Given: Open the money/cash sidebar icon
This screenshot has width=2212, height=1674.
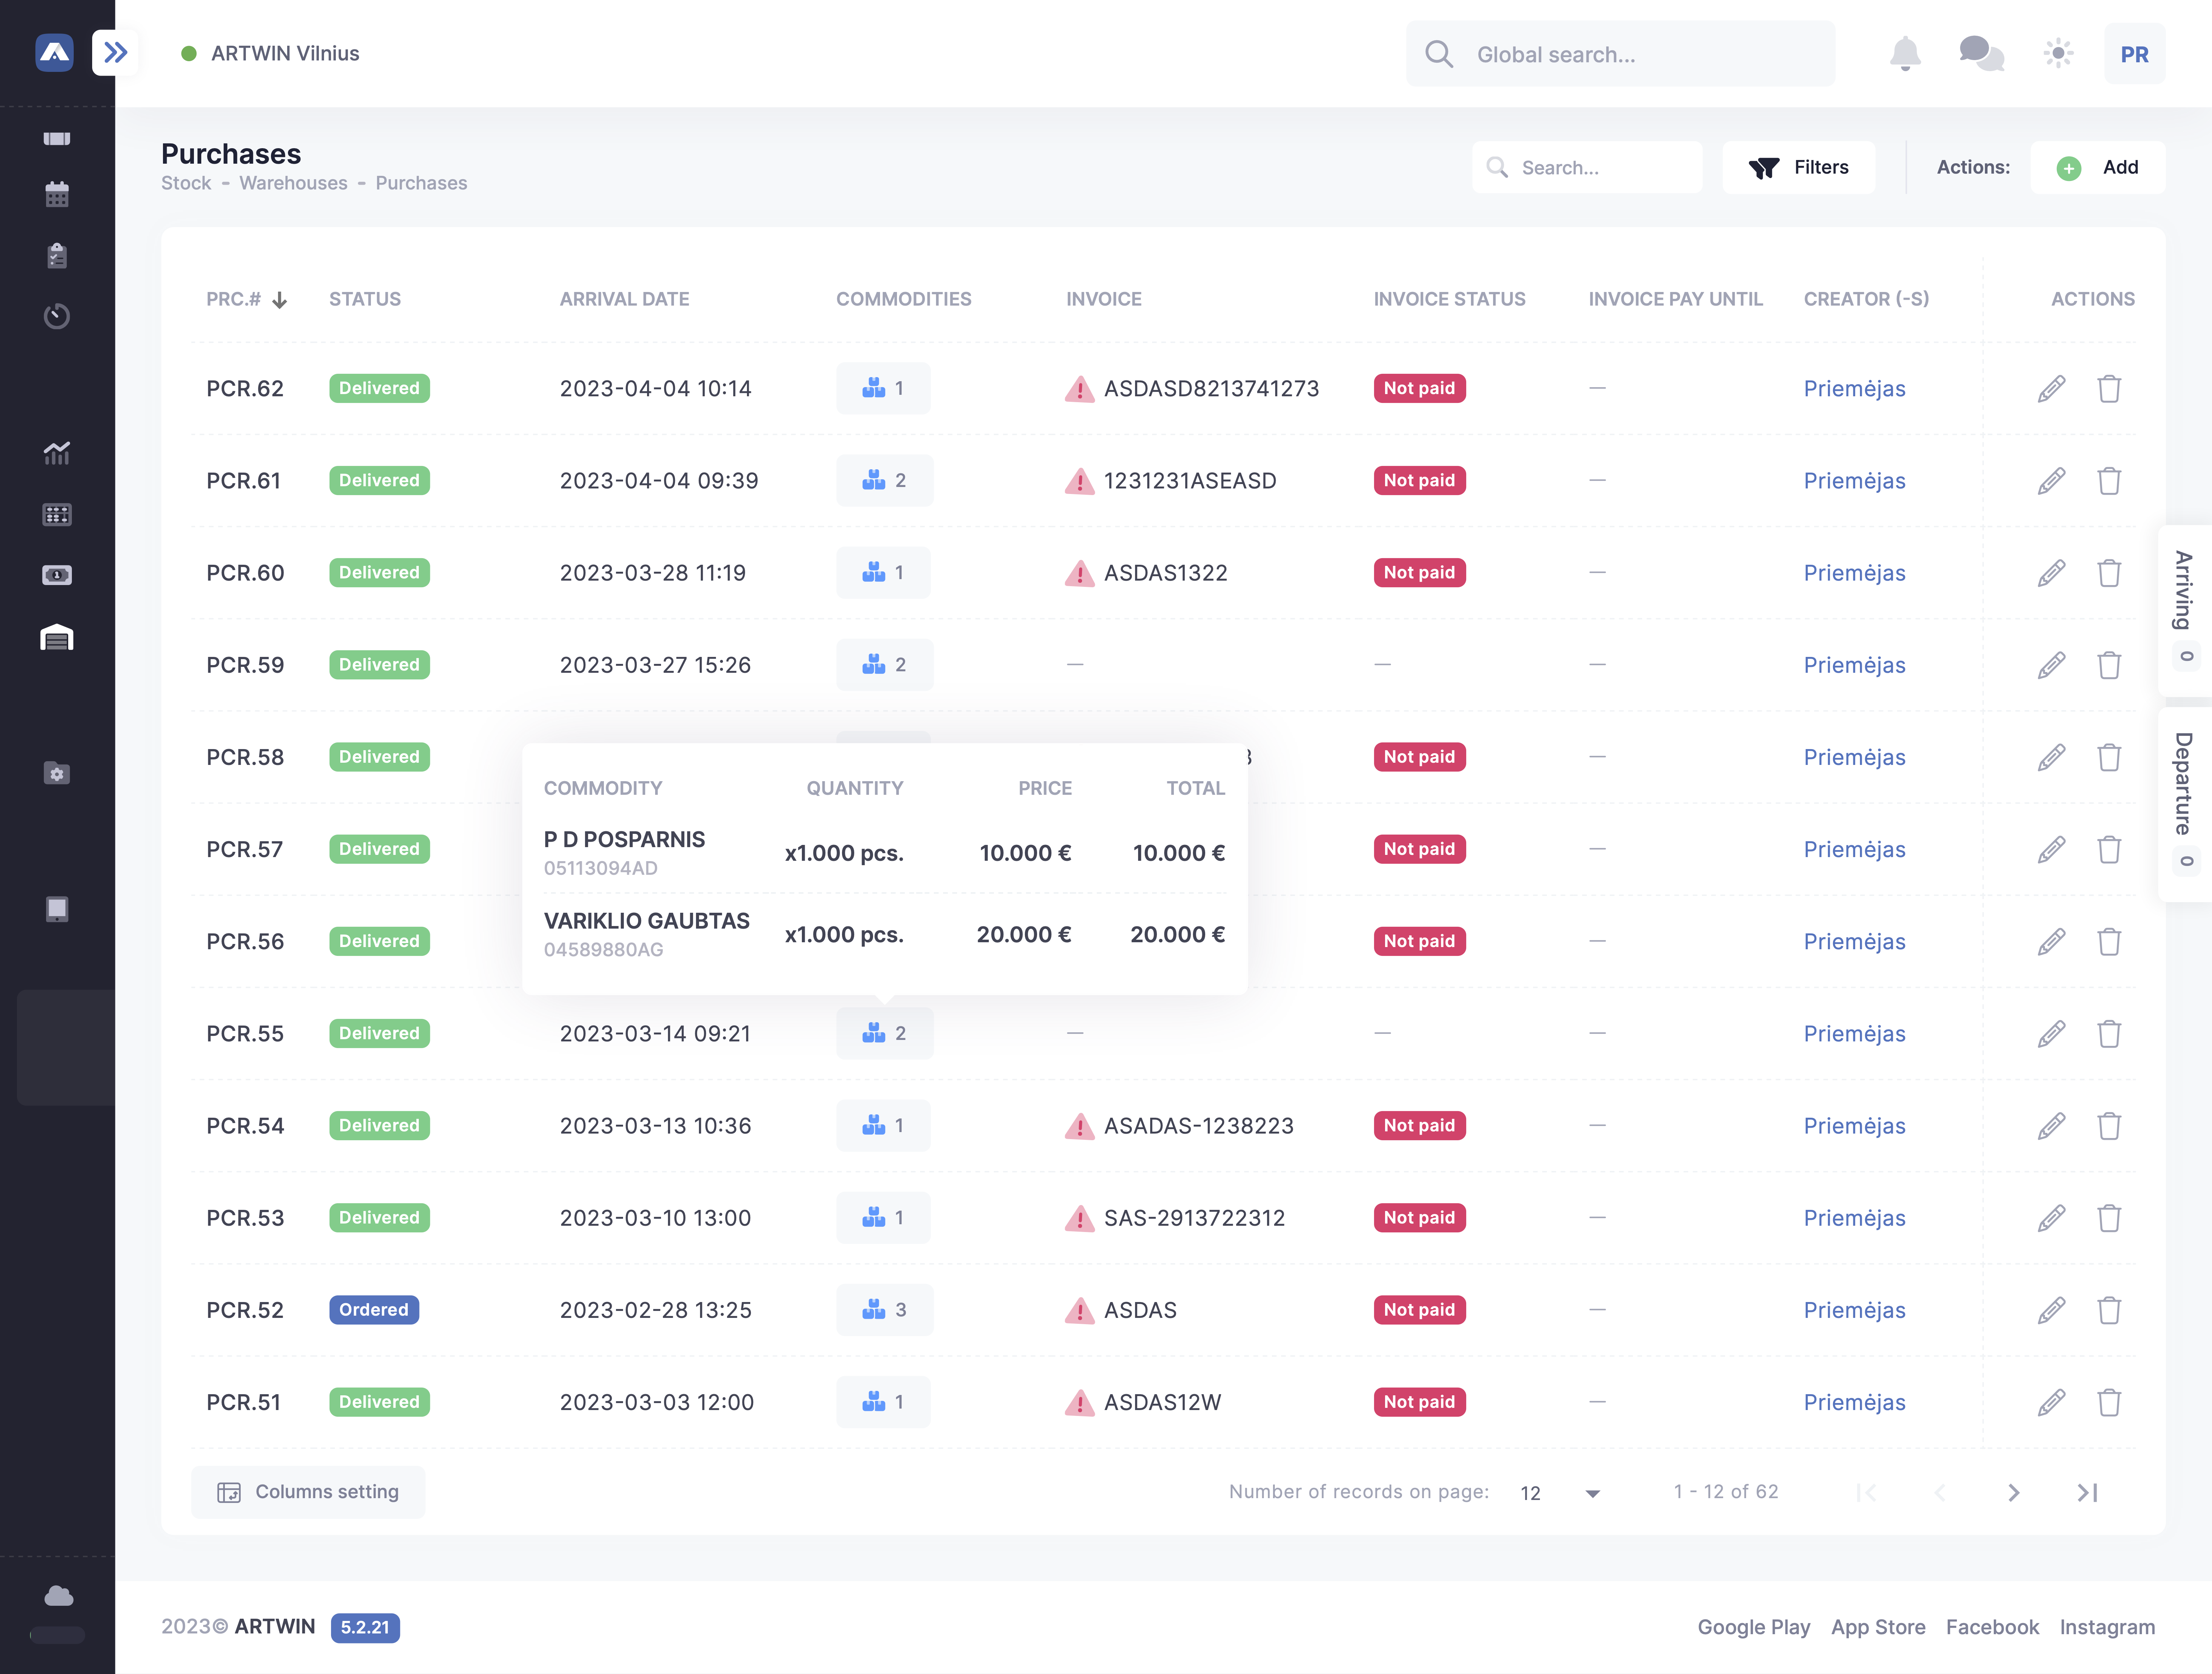Looking at the screenshot, I should tap(57, 575).
